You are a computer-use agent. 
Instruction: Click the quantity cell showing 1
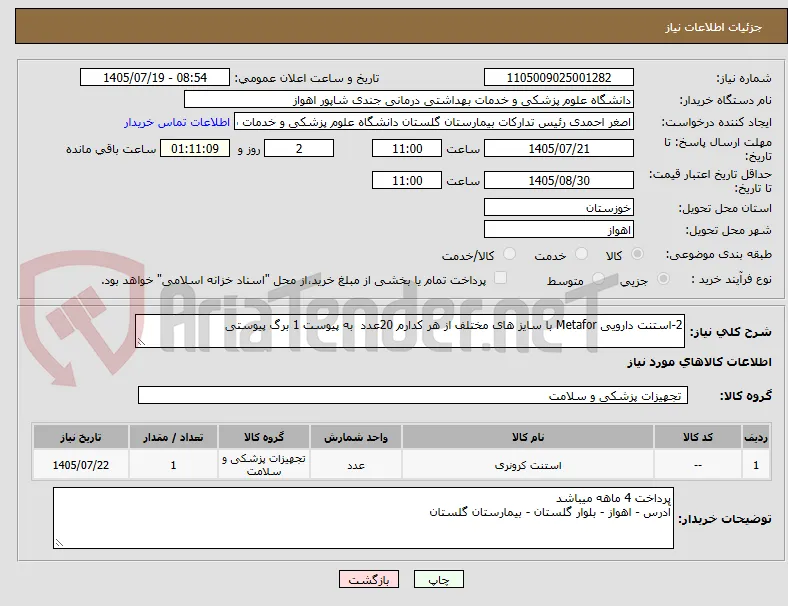(173, 465)
